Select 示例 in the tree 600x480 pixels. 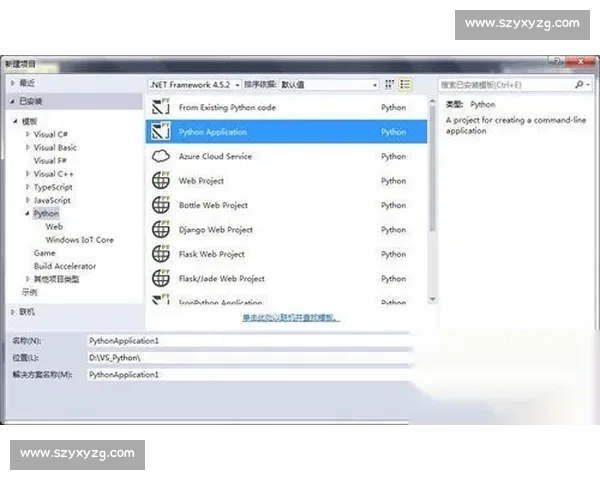coord(29,292)
